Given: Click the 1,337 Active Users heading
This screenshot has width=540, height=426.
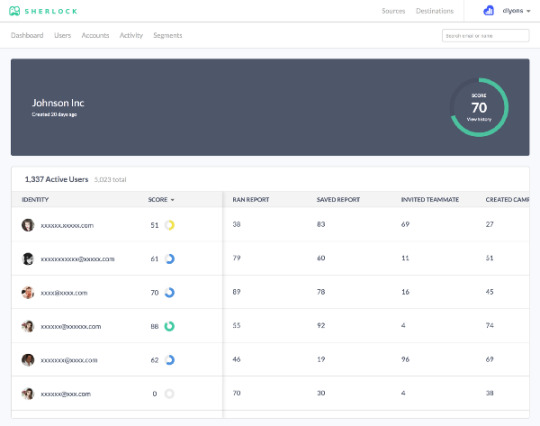Looking at the screenshot, I should tap(56, 179).
